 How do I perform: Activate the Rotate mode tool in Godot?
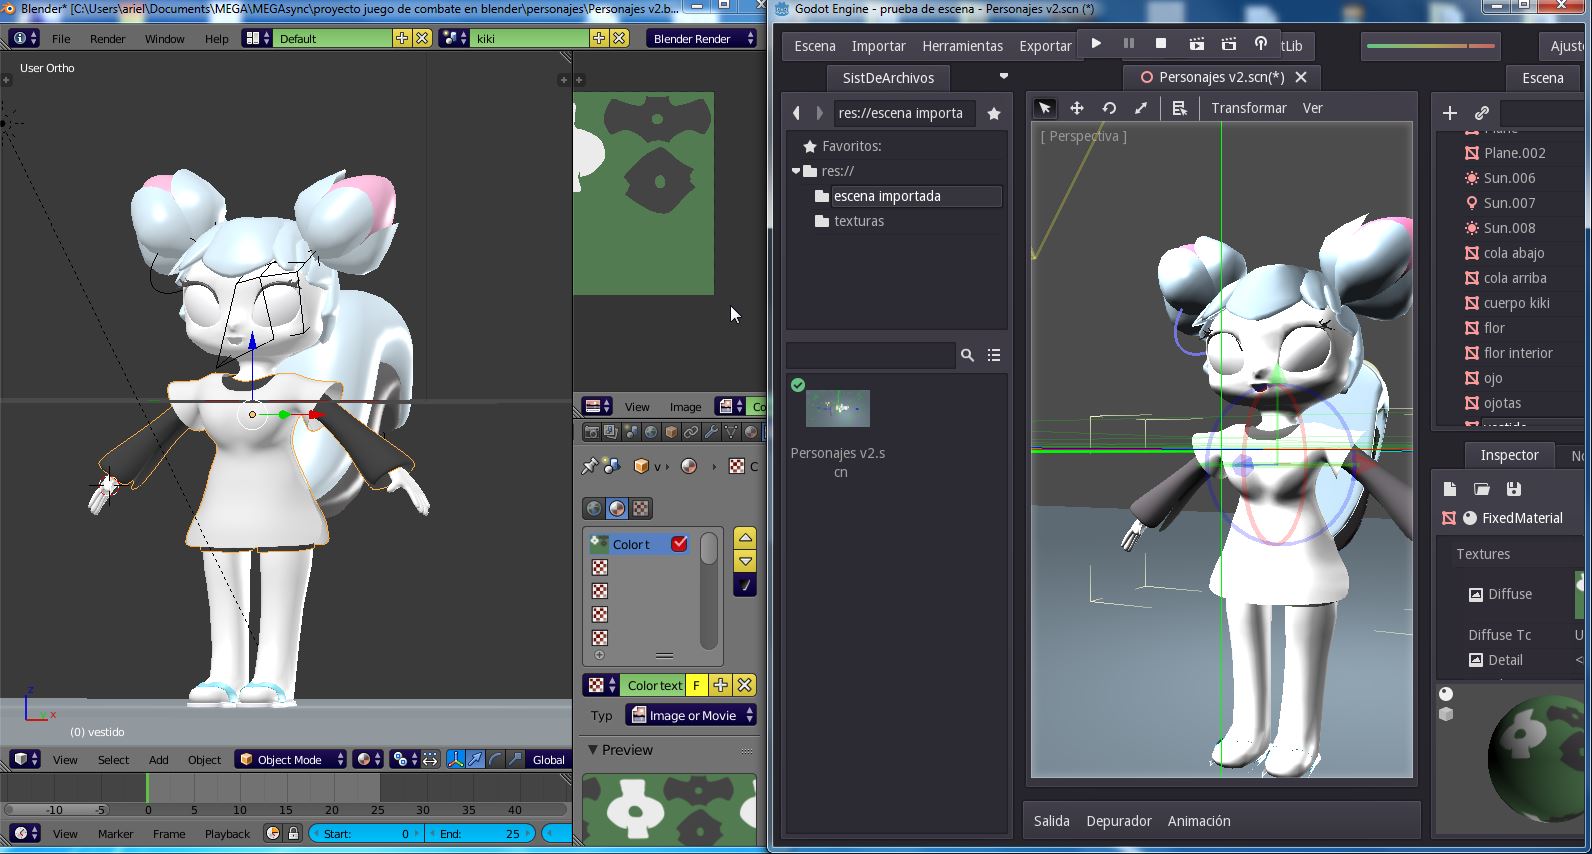(x=1109, y=108)
